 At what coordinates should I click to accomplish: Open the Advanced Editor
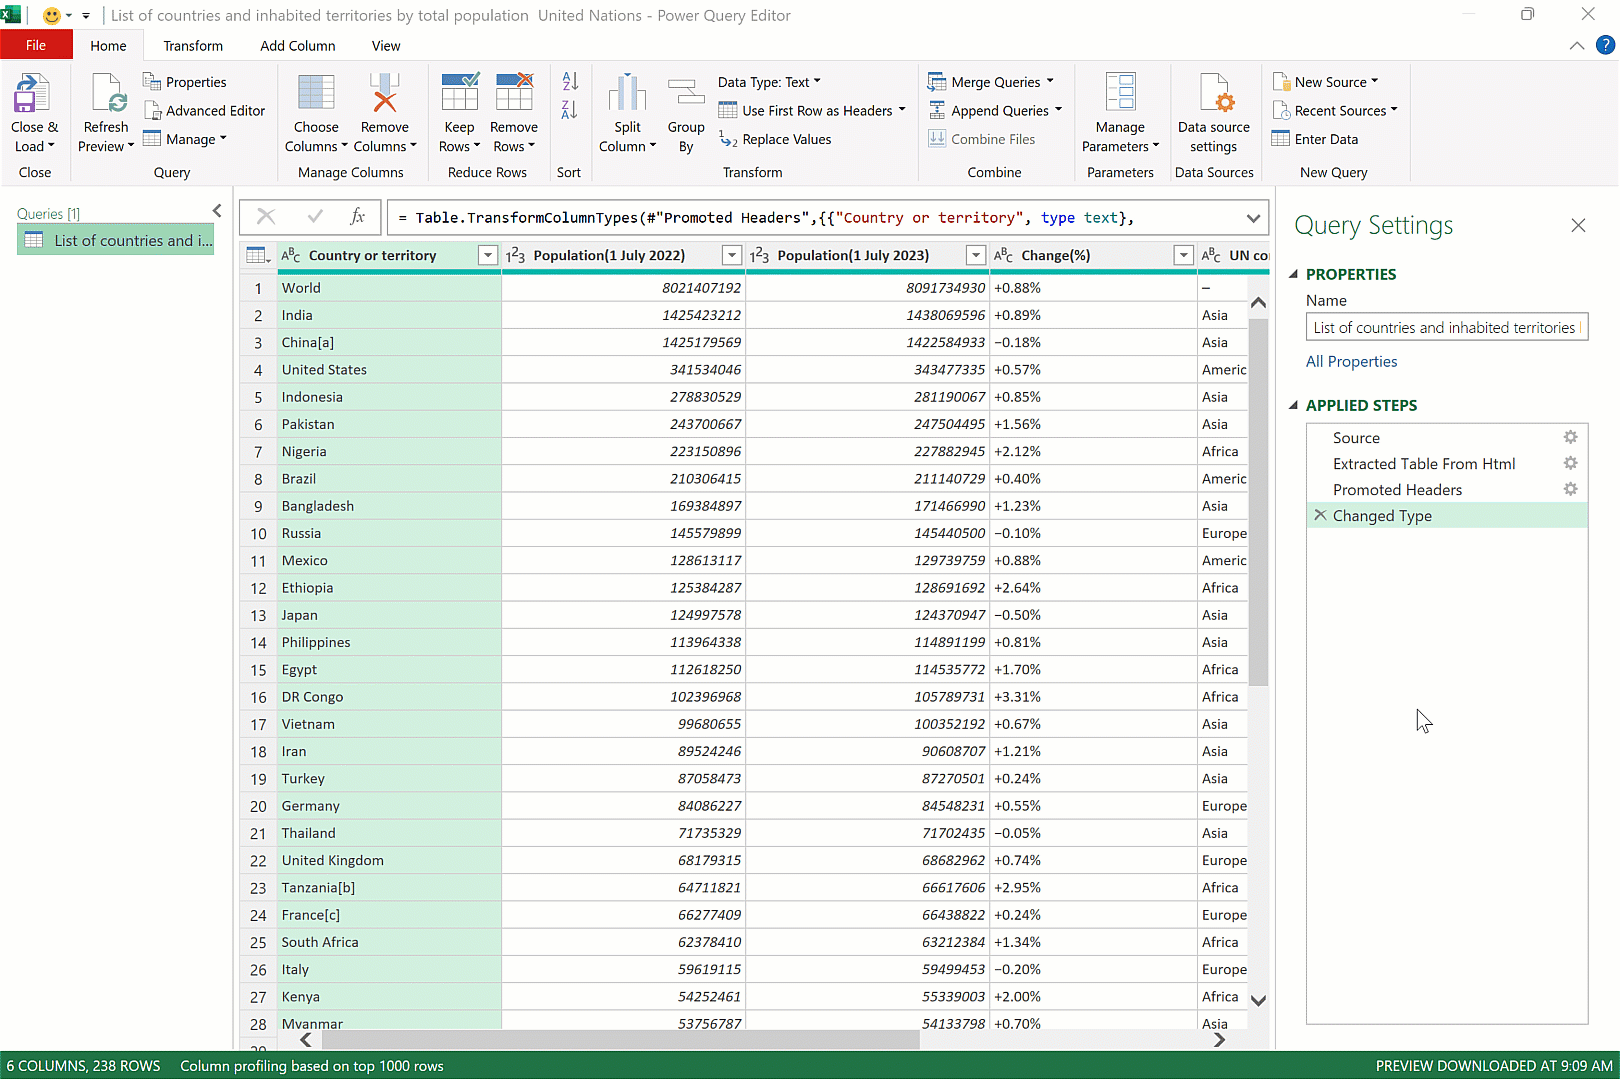pos(205,111)
